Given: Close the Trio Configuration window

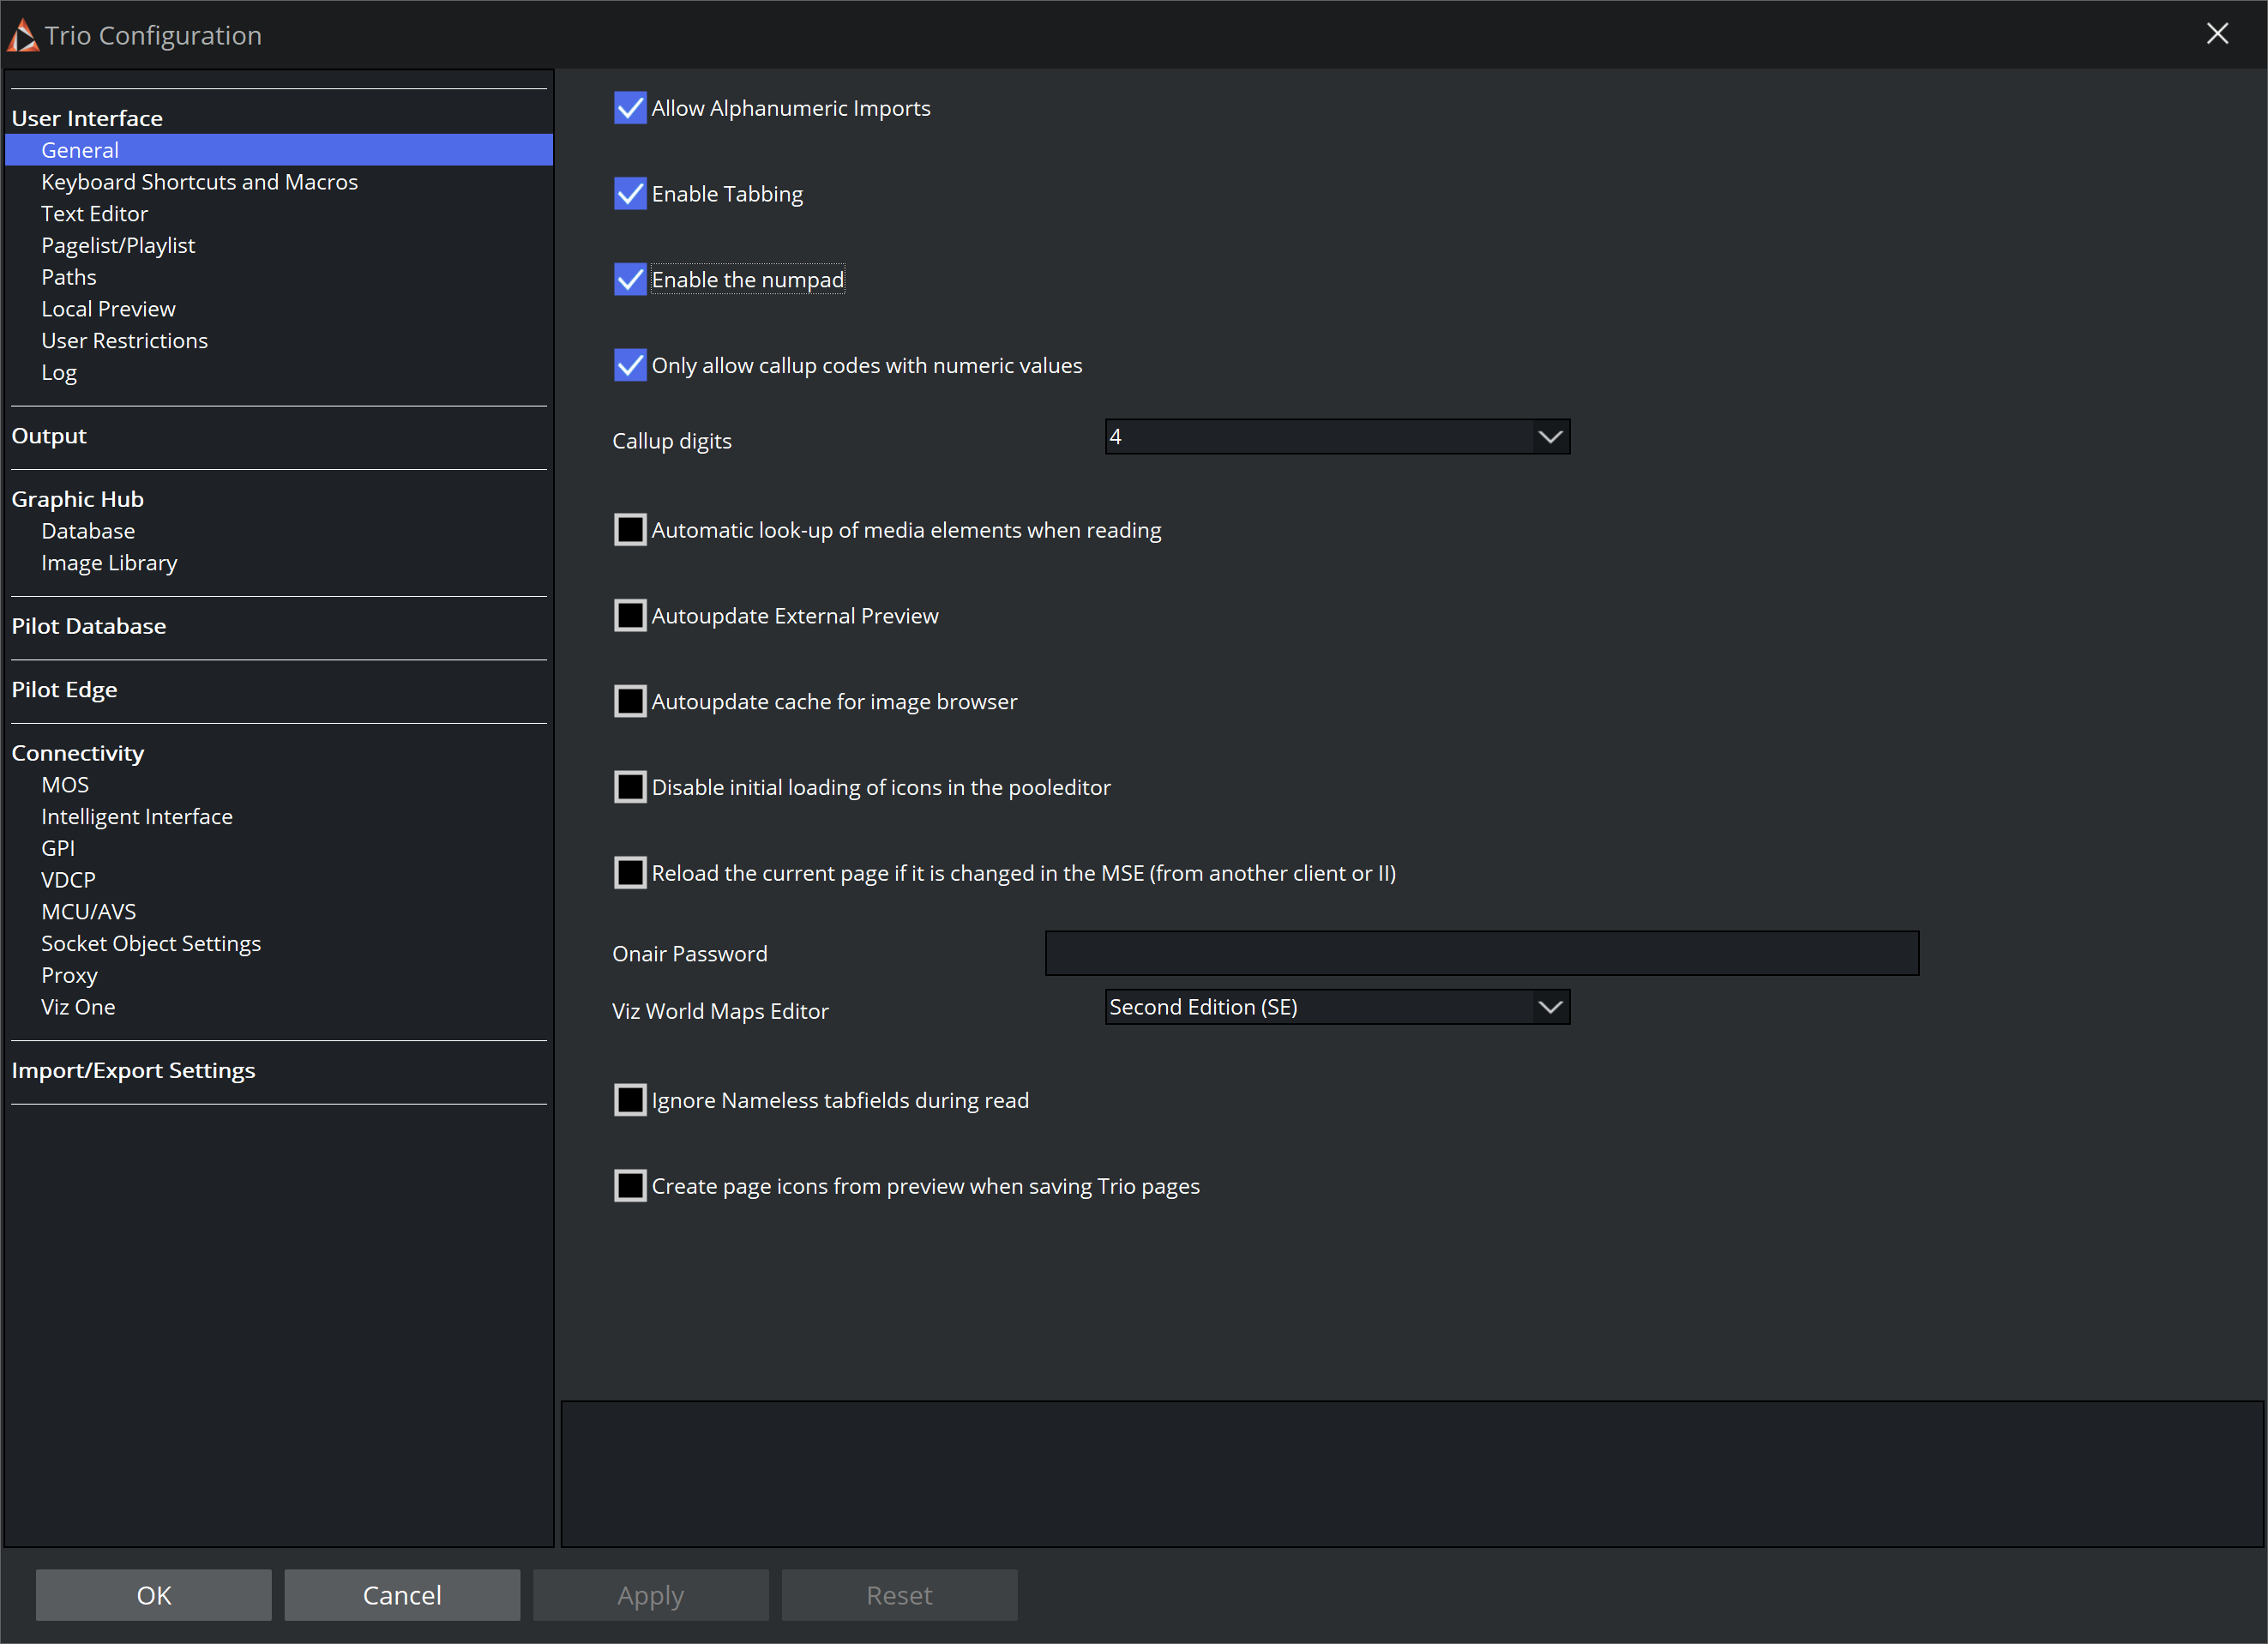Looking at the screenshot, I should point(2217,34).
